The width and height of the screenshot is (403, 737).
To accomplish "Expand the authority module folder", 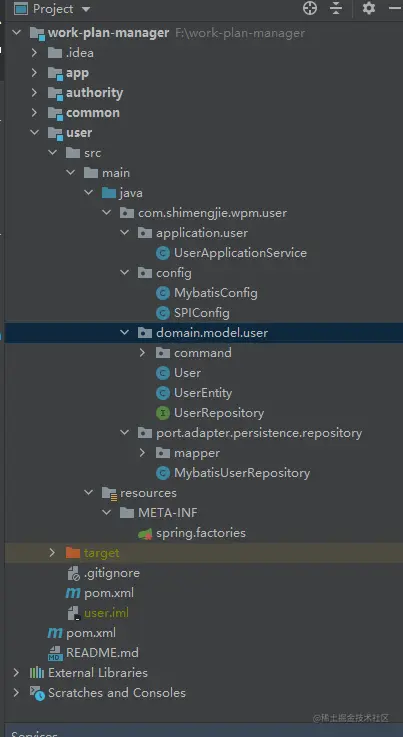I will pyautogui.click(x=34, y=93).
